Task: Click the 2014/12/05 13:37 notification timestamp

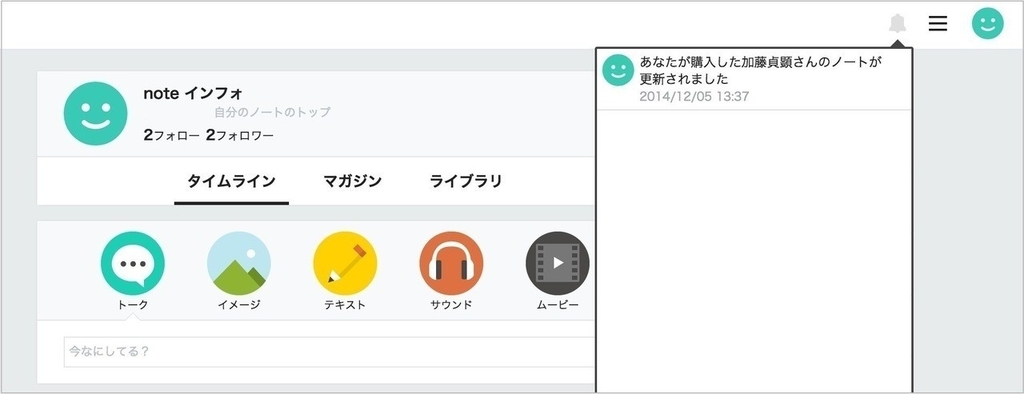Action: [x=694, y=97]
